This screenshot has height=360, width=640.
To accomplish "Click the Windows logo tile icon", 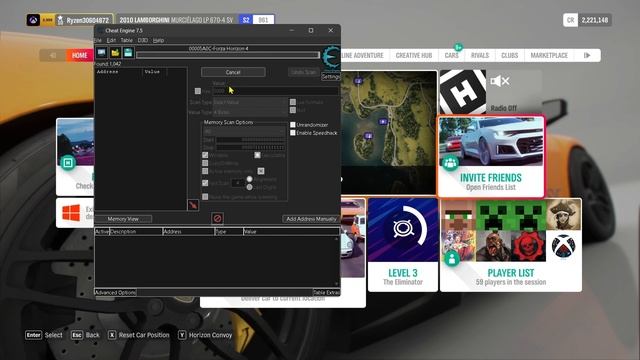I will point(71,213).
